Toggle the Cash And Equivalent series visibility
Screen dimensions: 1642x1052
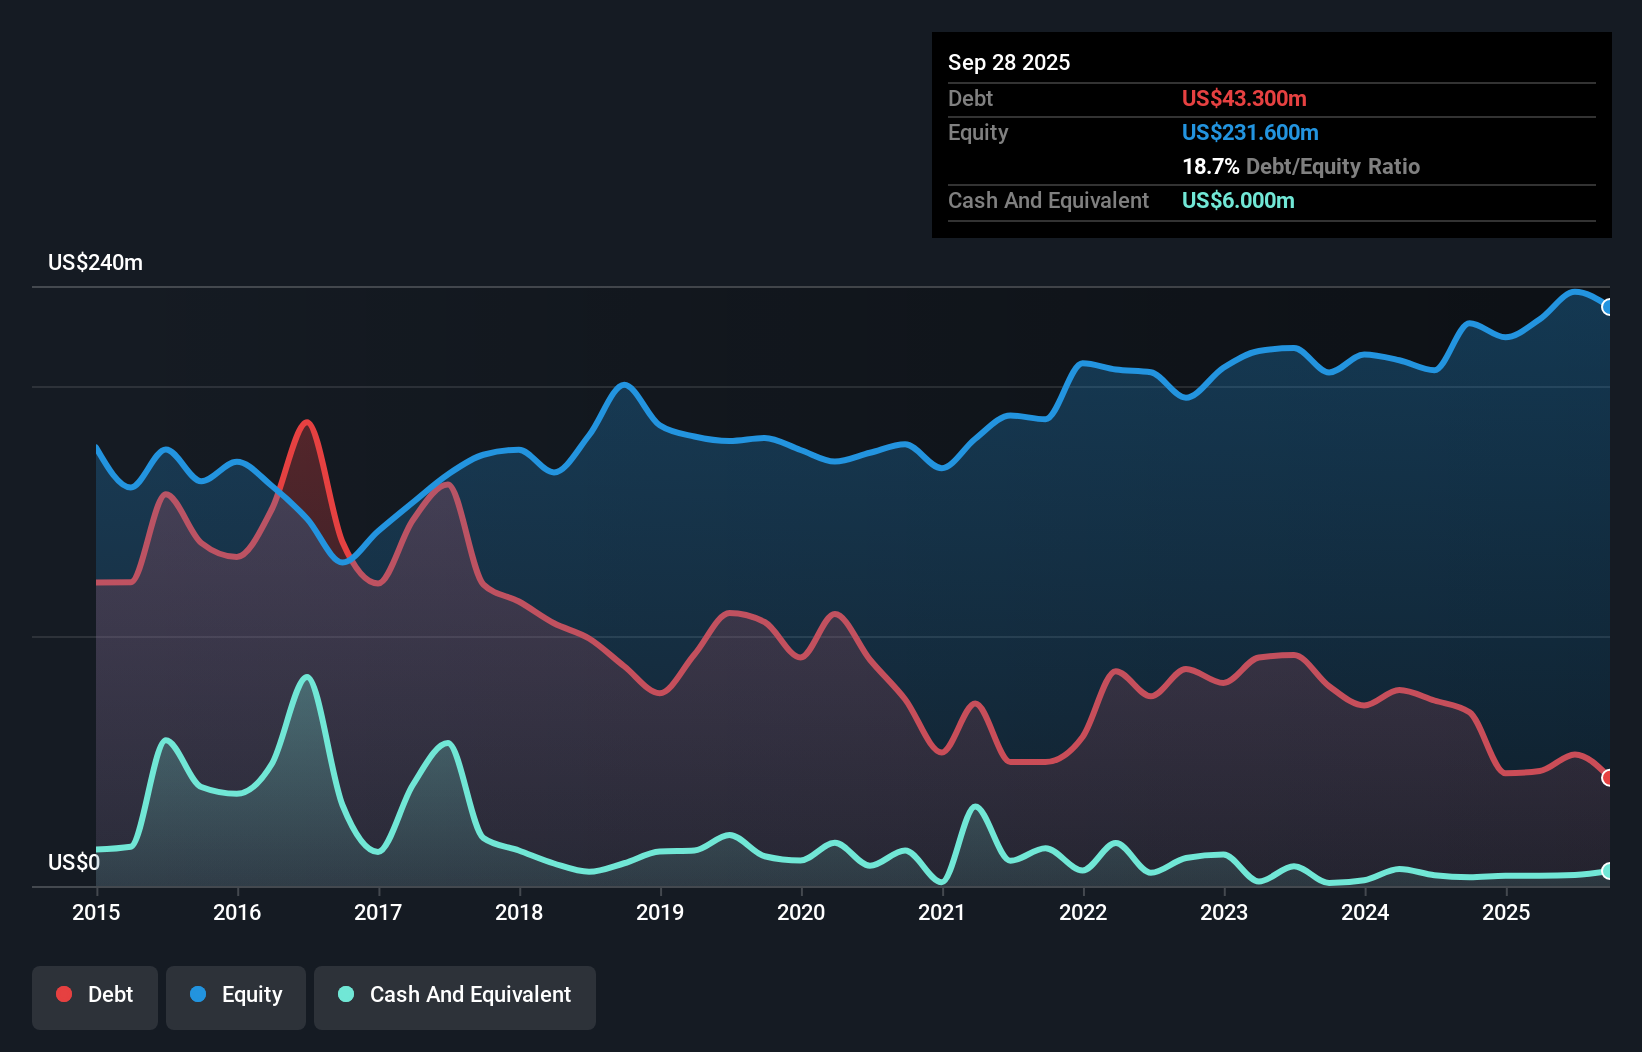(455, 996)
